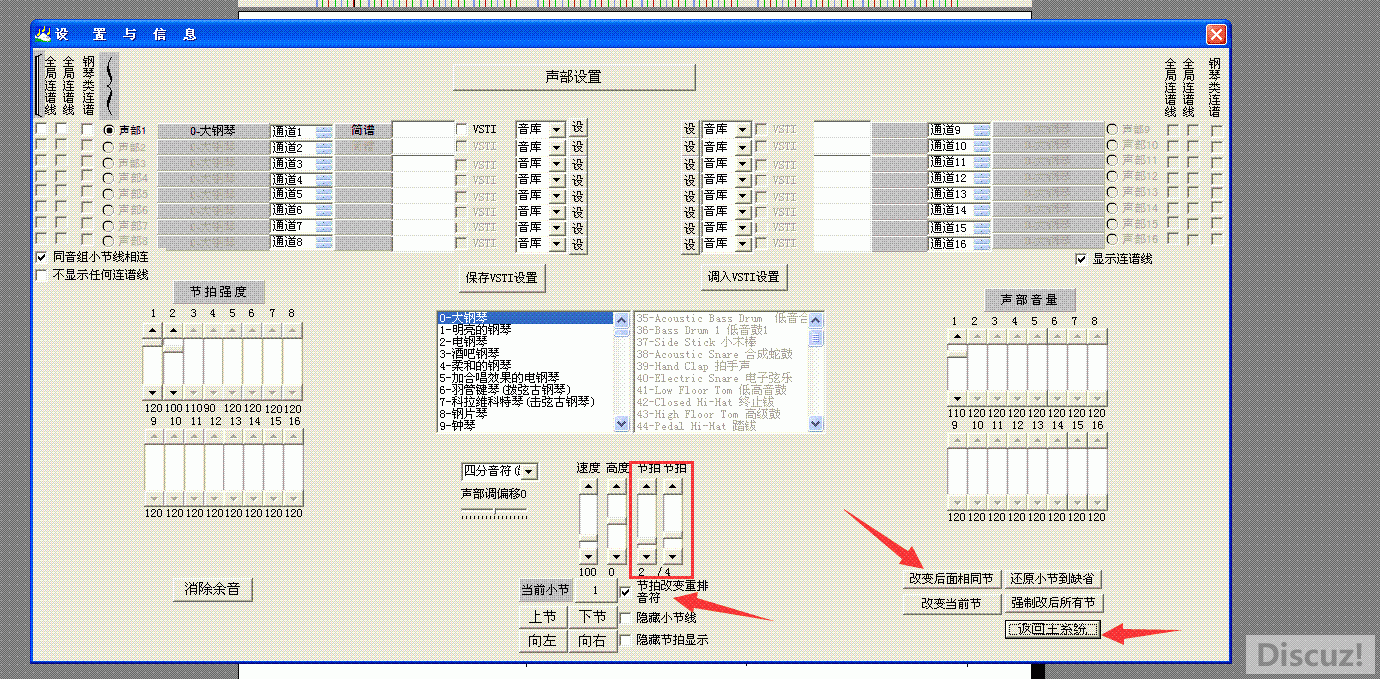Click the numerator 节拍 slider track

coord(647,522)
